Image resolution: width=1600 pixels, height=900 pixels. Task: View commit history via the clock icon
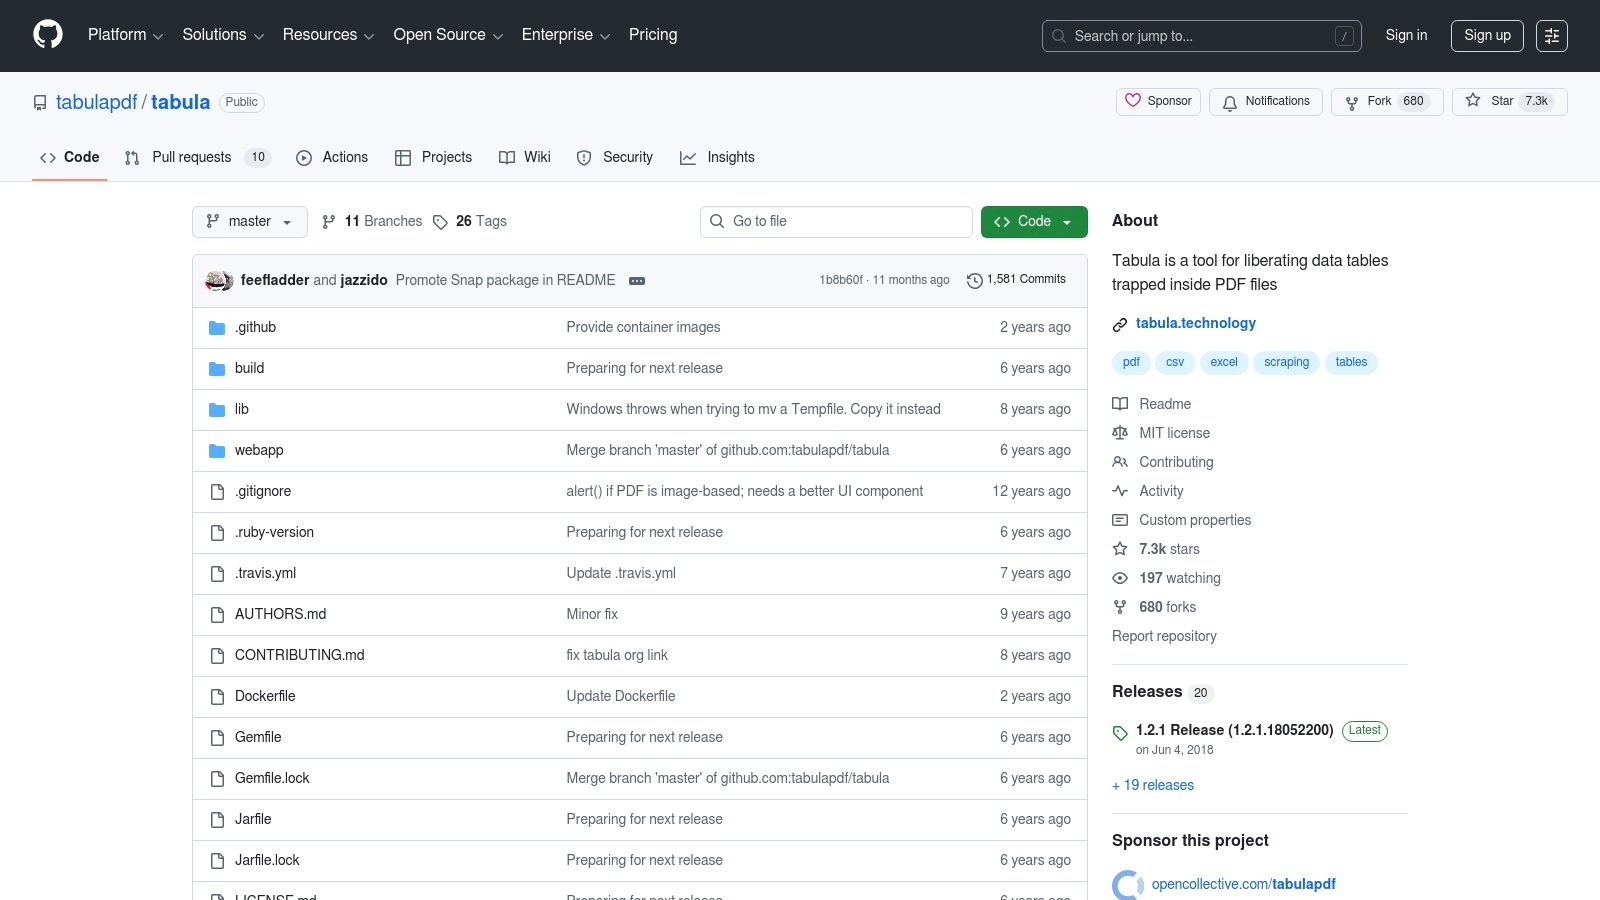[x=975, y=281]
